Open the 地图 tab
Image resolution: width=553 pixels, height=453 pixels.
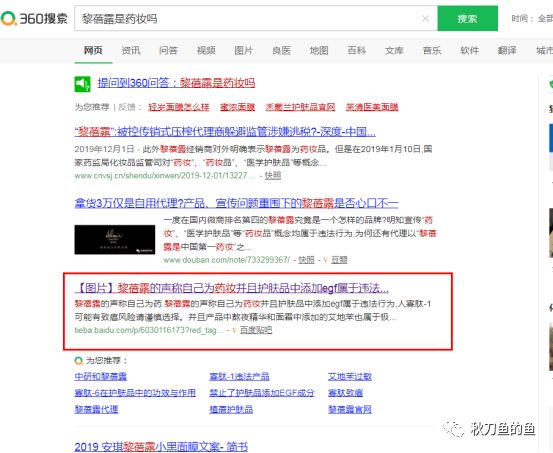tap(319, 50)
